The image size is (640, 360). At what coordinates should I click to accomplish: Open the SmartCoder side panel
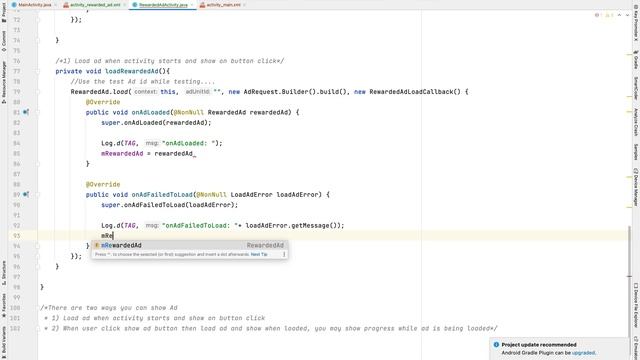(x=636, y=88)
